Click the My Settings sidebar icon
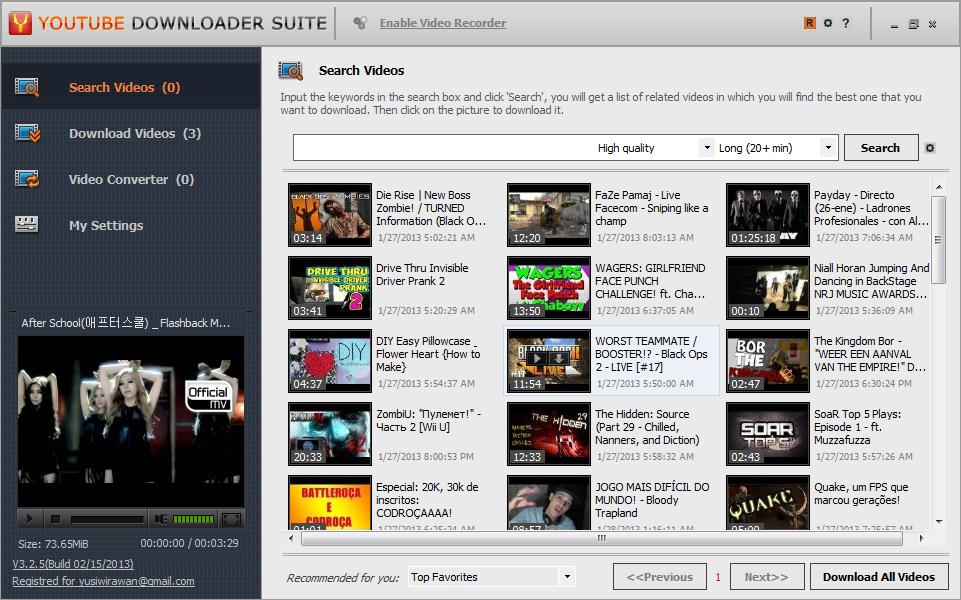Screen dimensions: 961x600 point(26,224)
